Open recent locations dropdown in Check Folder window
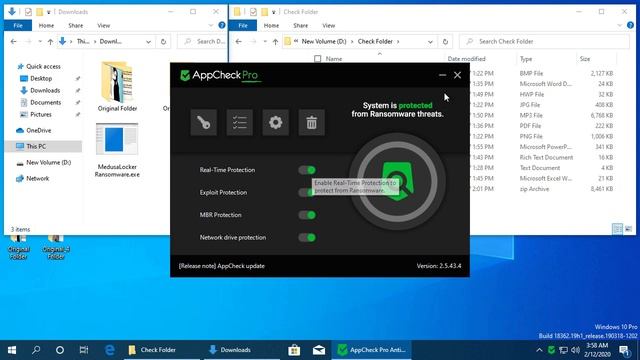 pyautogui.click(x=265, y=42)
